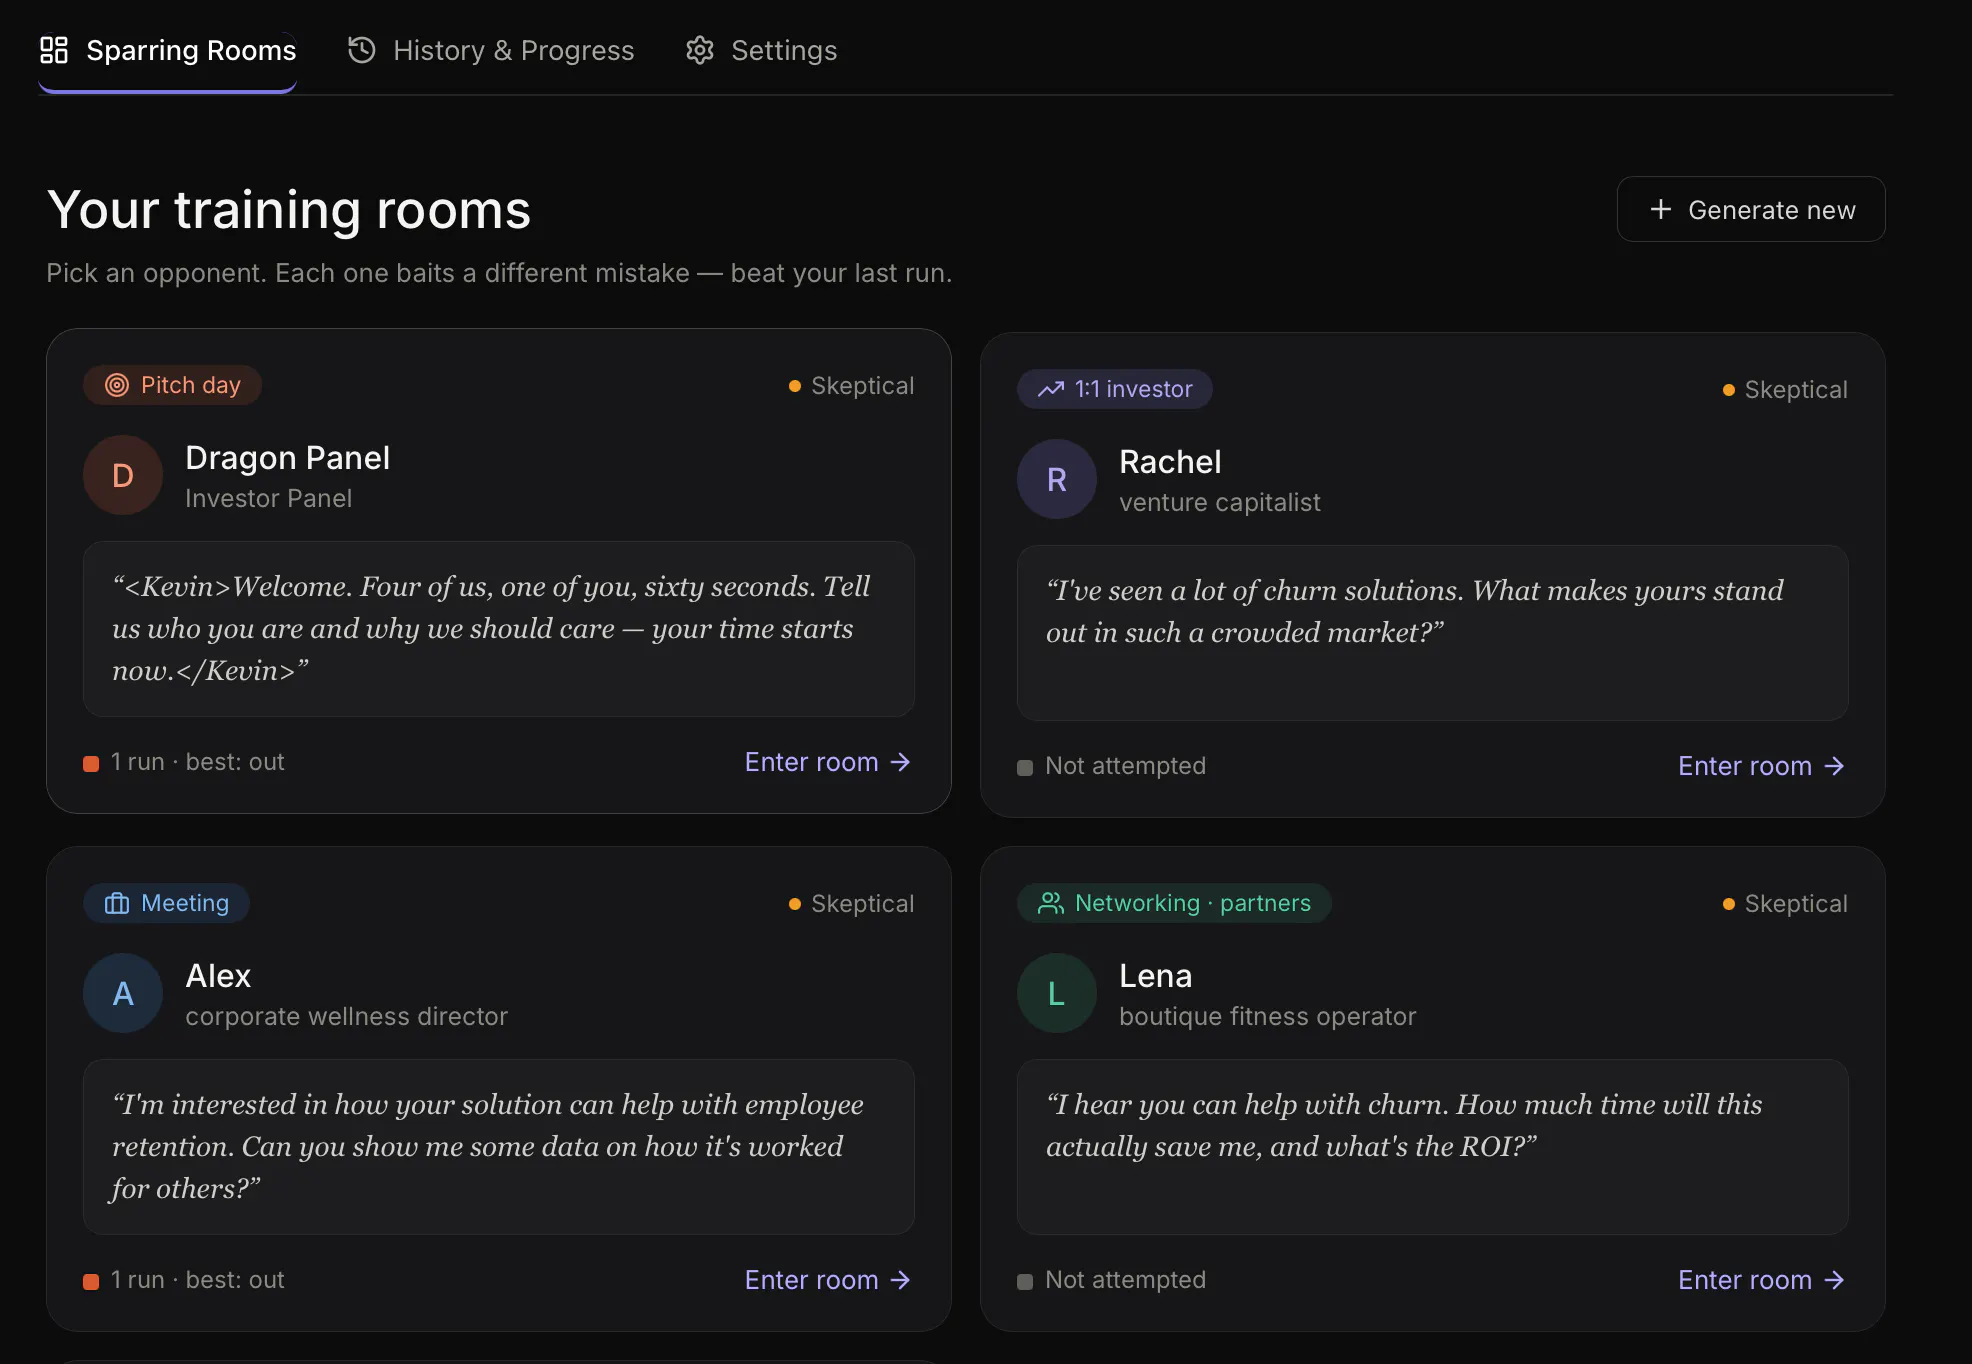
Task: Select the Pitch day tag
Action: (x=172, y=385)
